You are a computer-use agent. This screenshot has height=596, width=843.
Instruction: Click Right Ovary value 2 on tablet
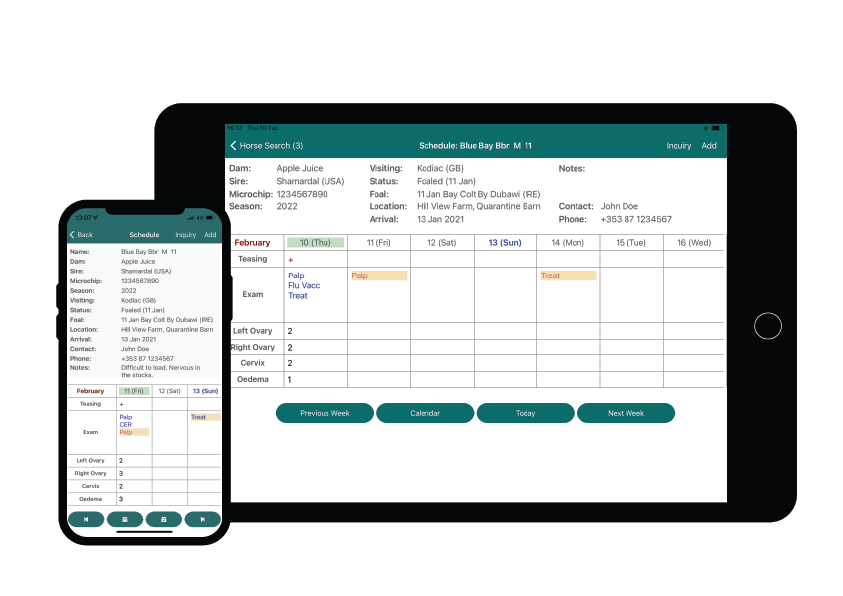(290, 348)
